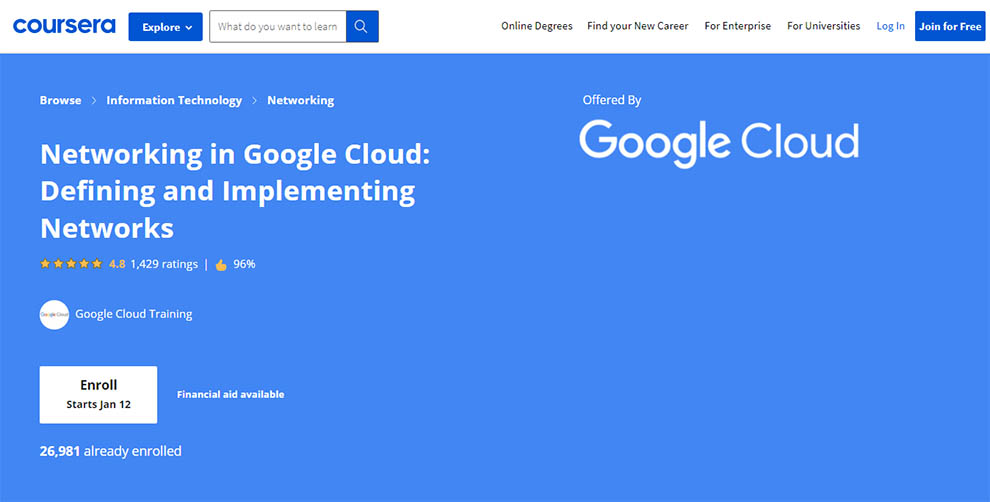Click the Log In link
This screenshot has height=502, width=990.
pyautogui.click(x=890, y=26)
